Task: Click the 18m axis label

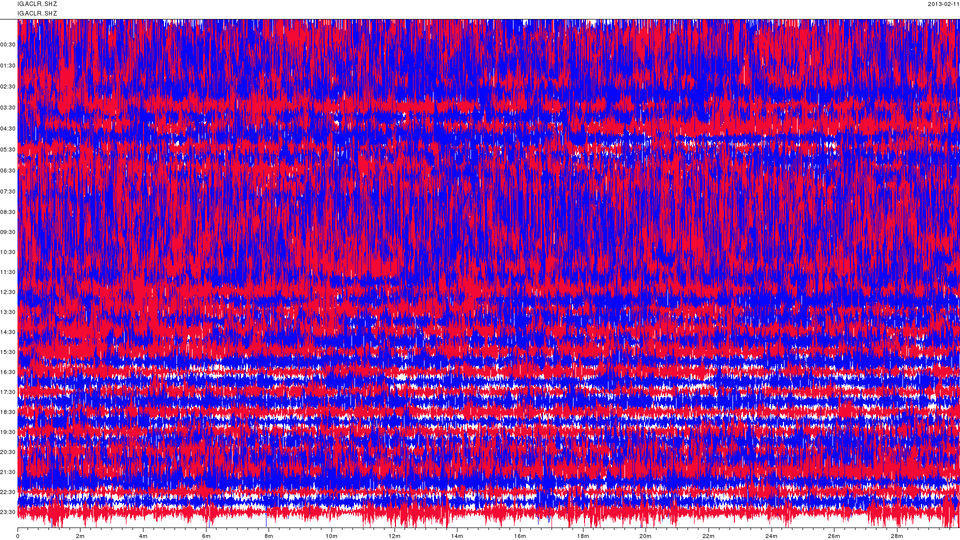Action: point(583,536)
